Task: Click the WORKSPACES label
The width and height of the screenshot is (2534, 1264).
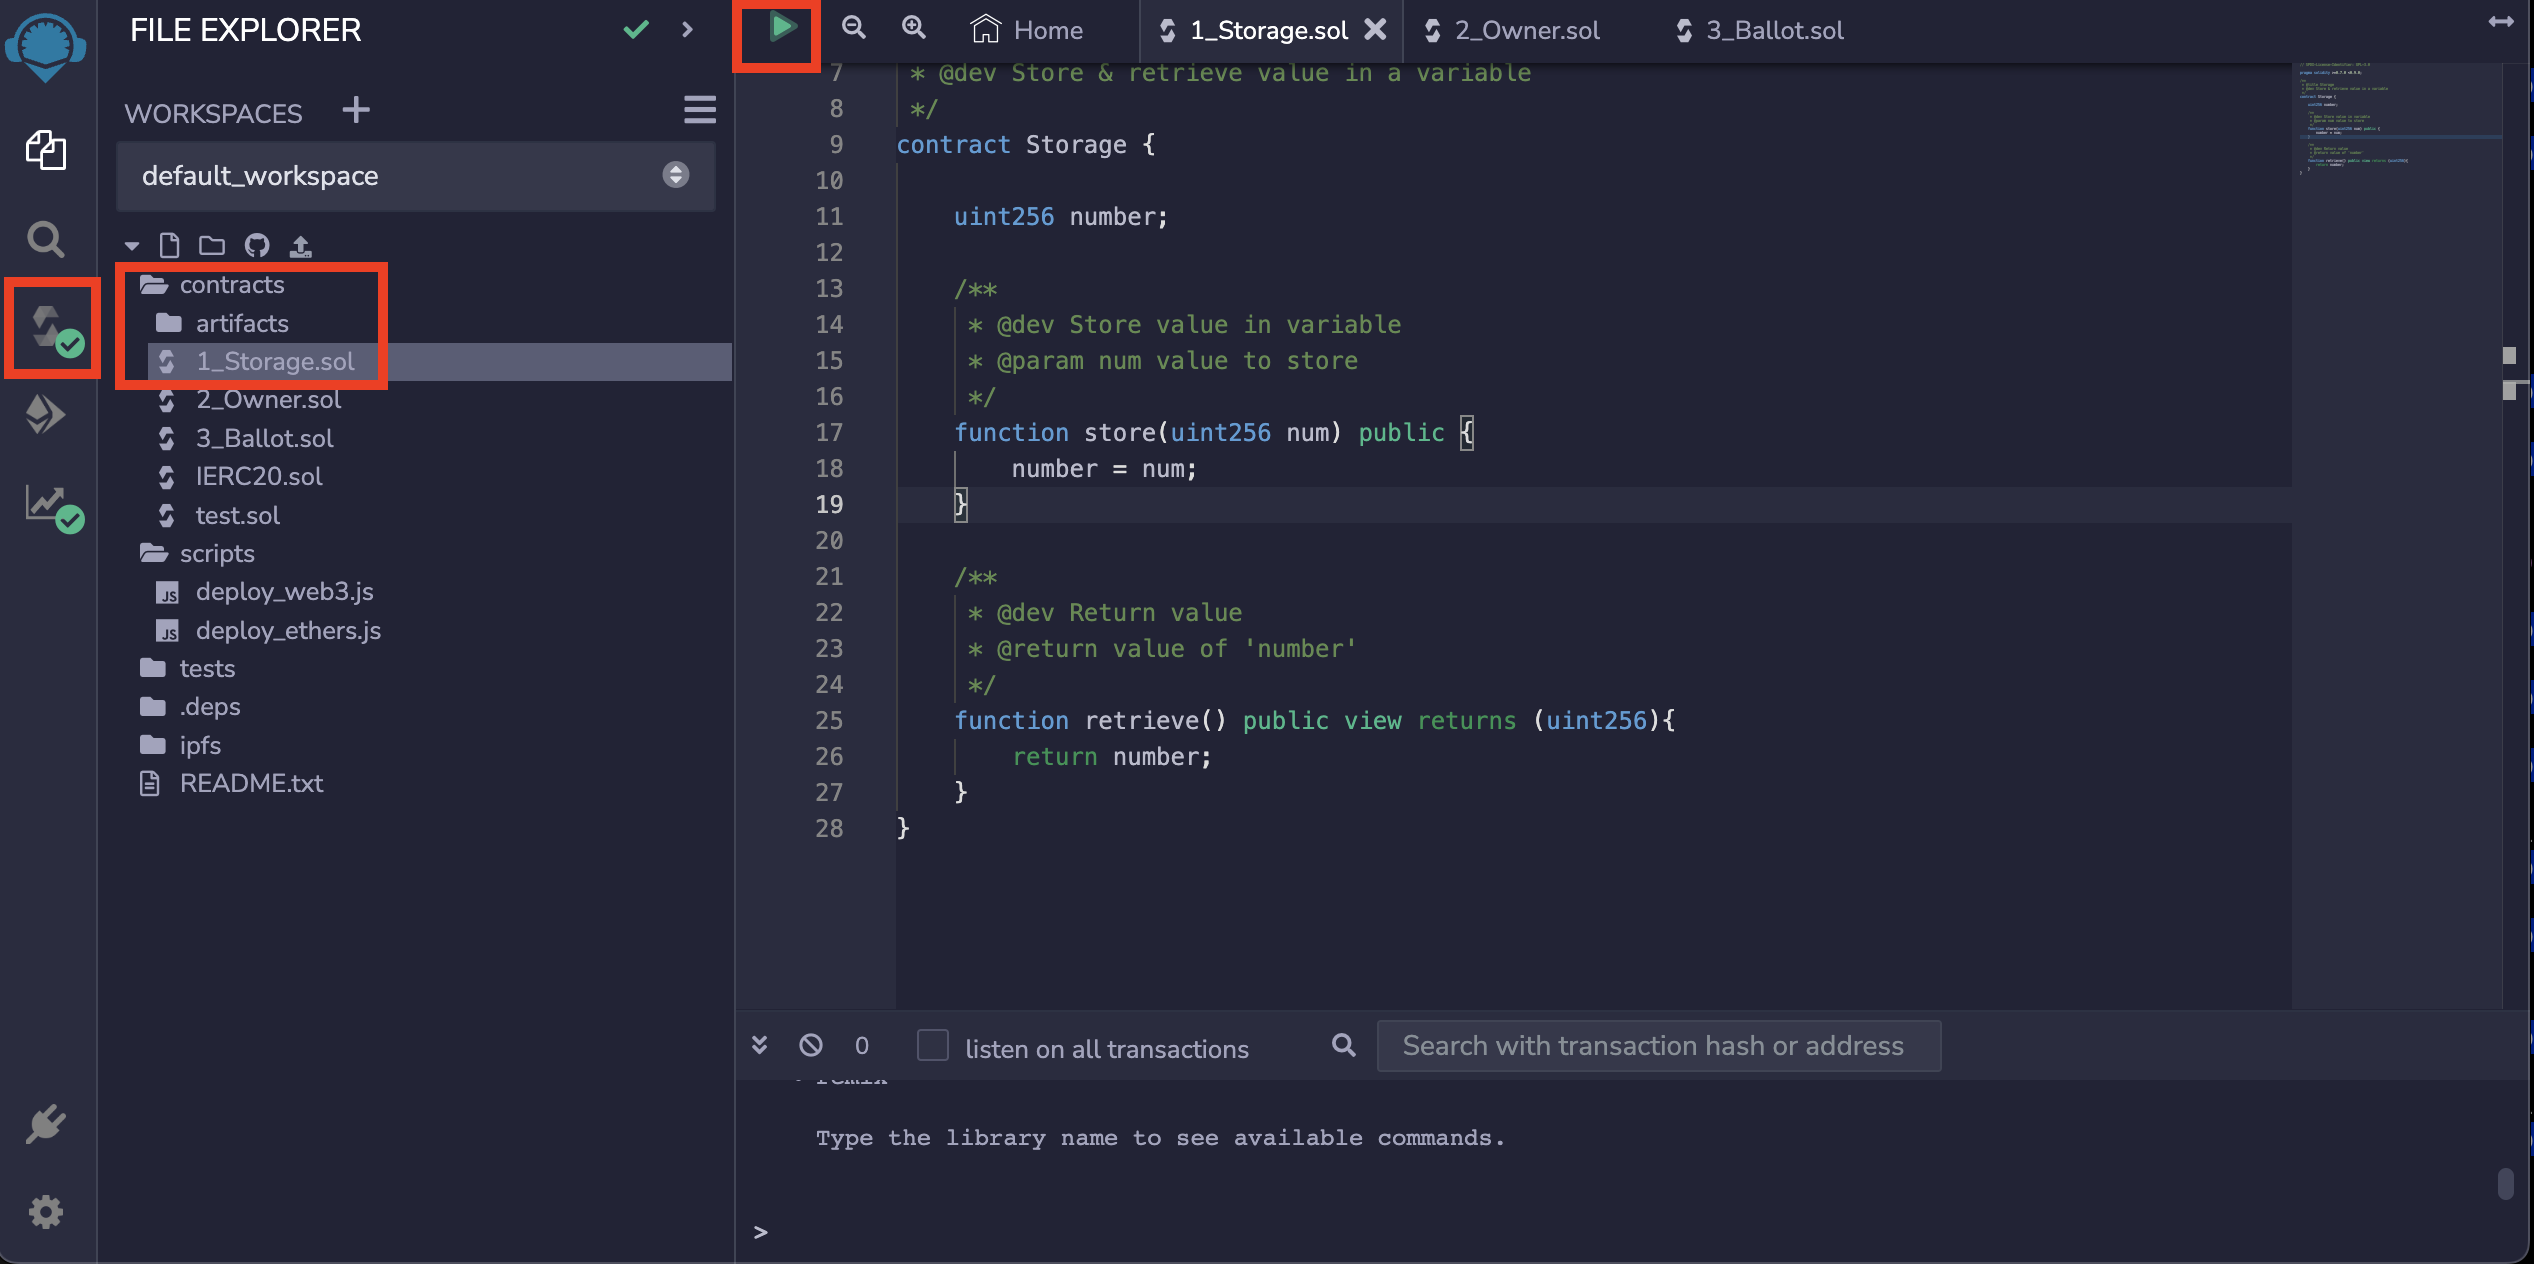Action: [213, 113]
